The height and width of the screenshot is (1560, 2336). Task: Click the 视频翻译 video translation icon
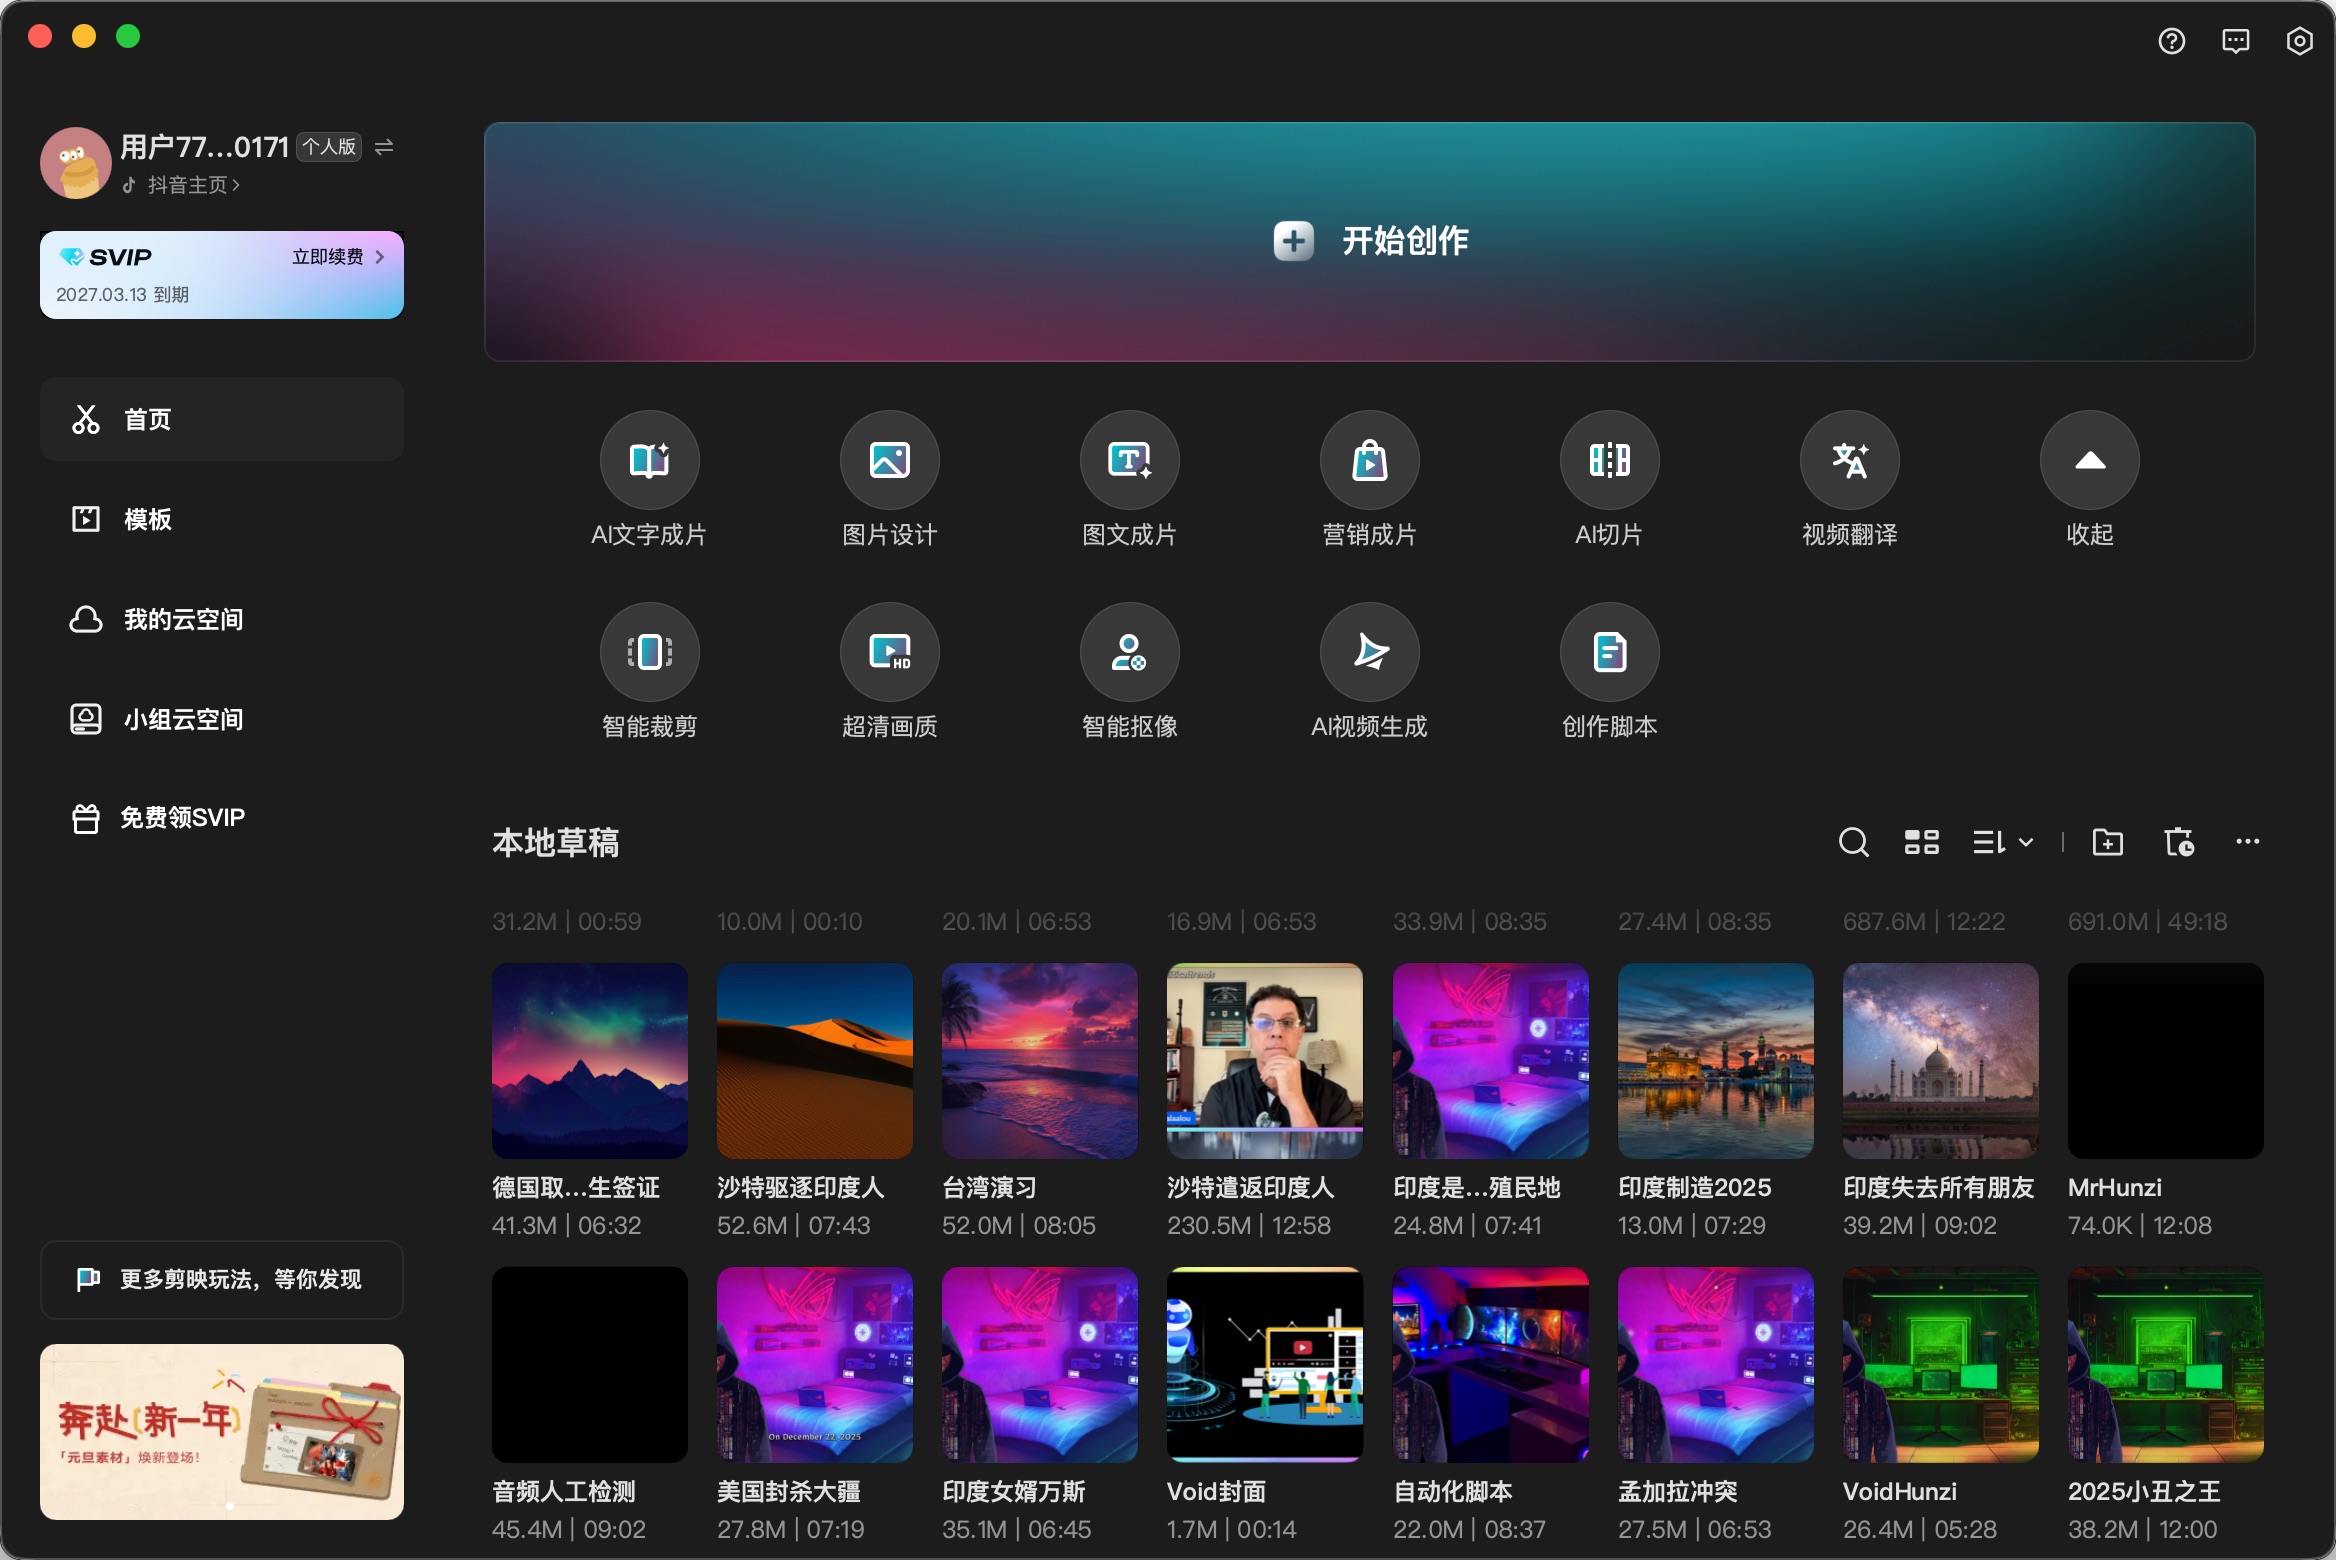pyautogui.click(x=1849, y=461)
